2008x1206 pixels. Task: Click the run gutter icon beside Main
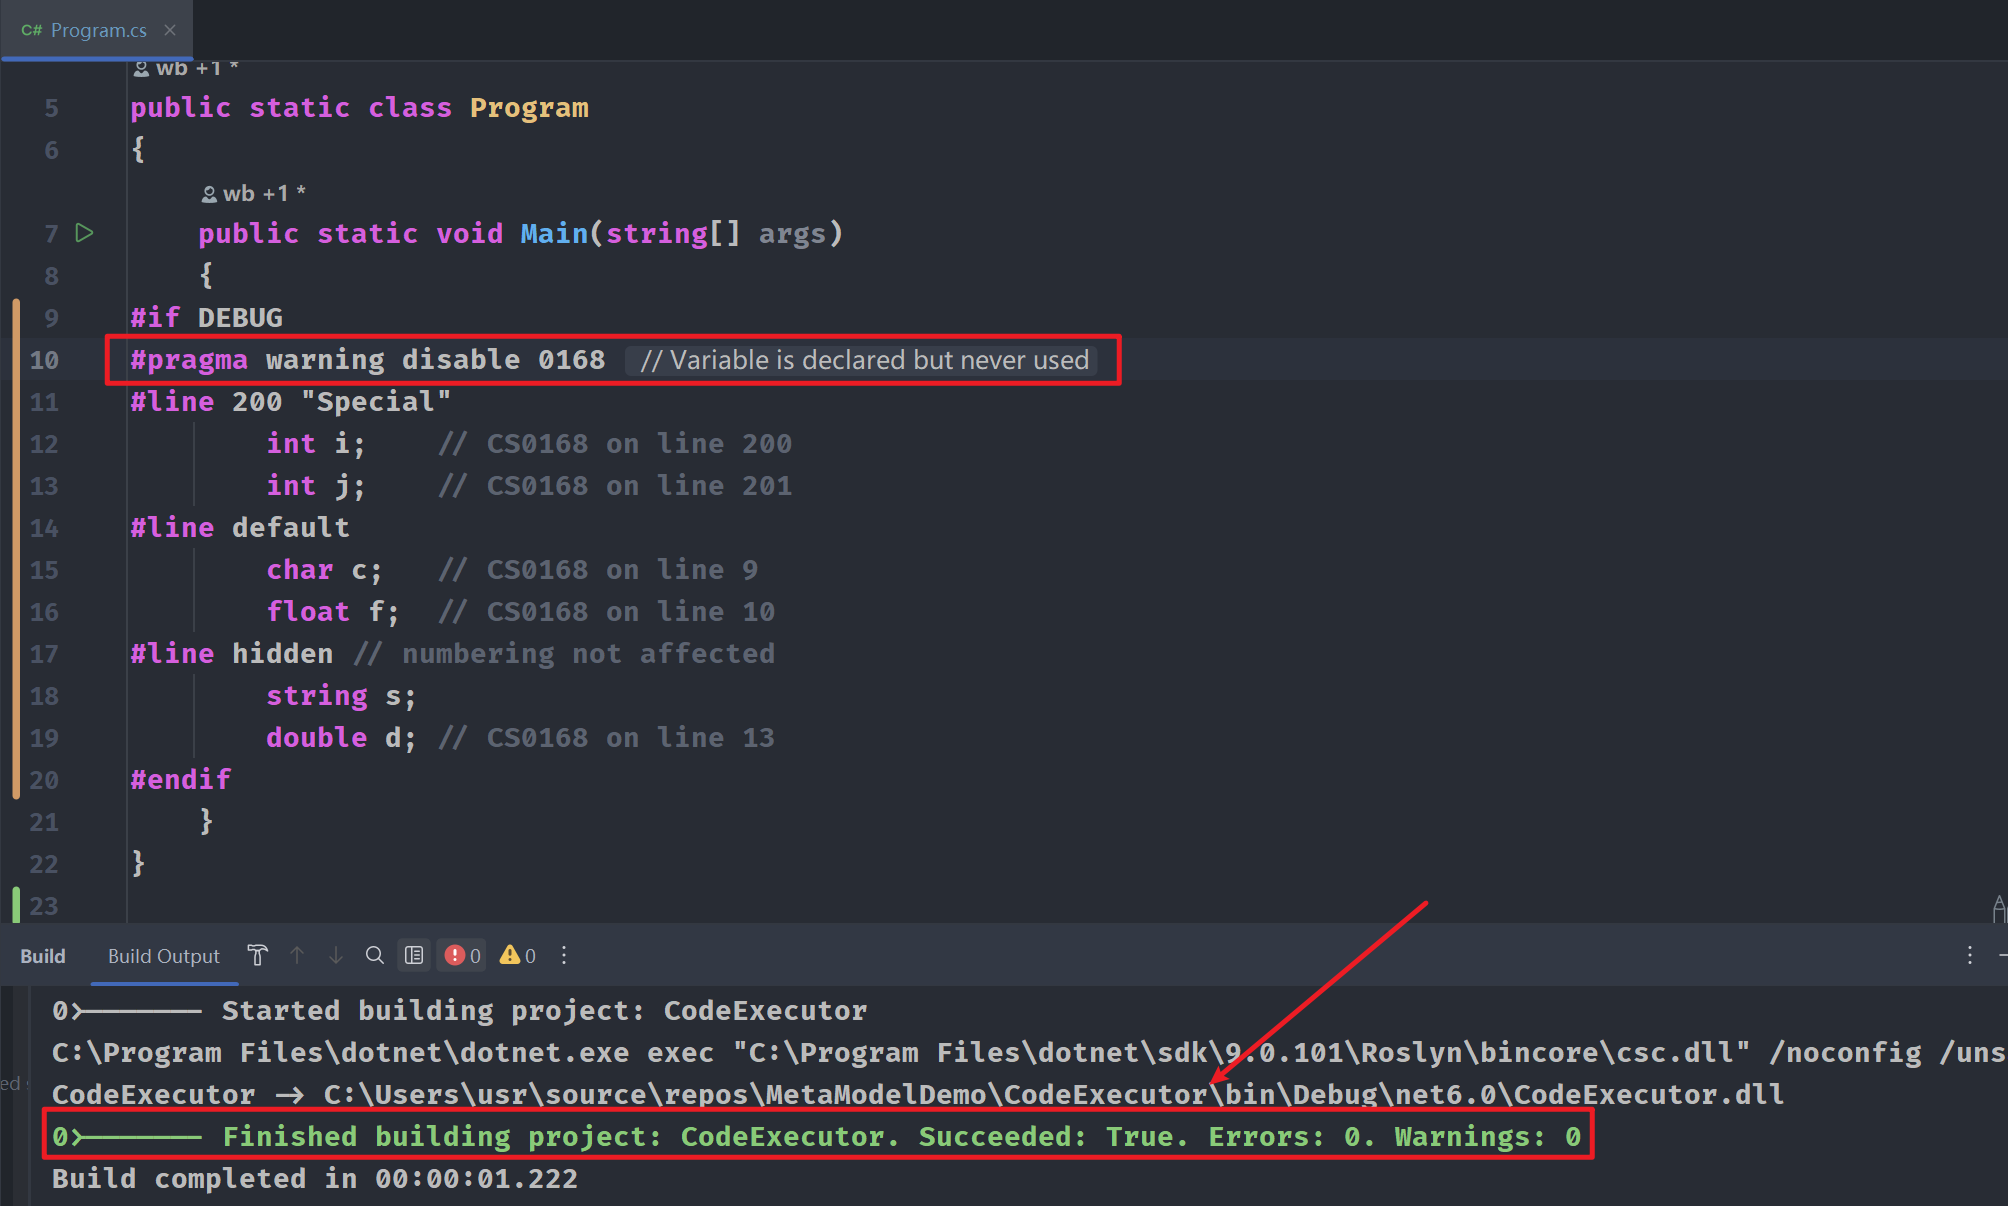coord(85,233)
